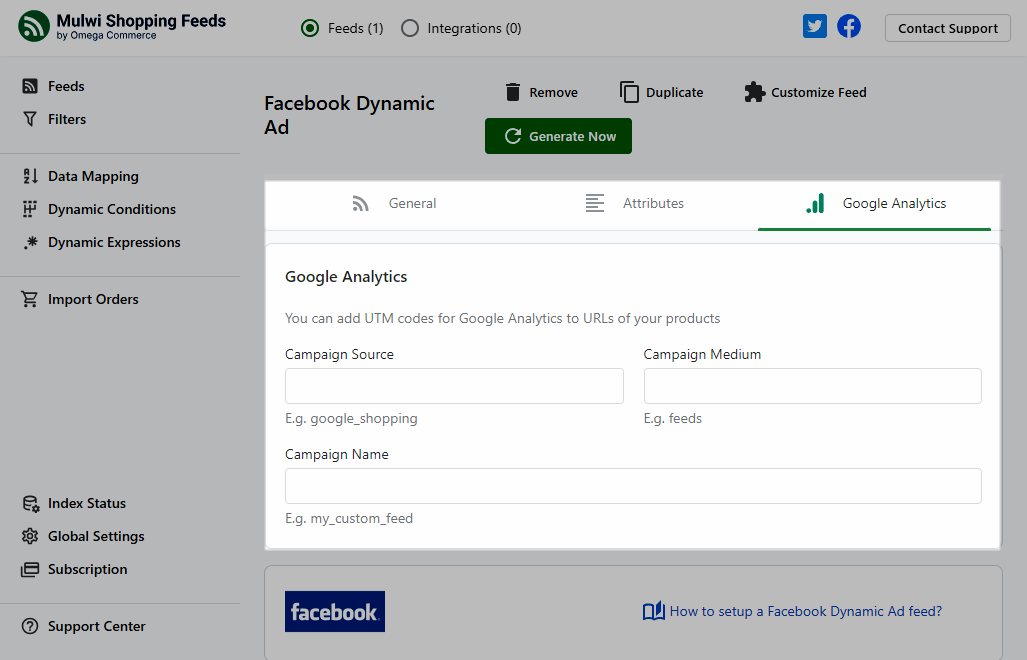
Task: Open Import Orders cart icon
Action: tap(30, 299)
